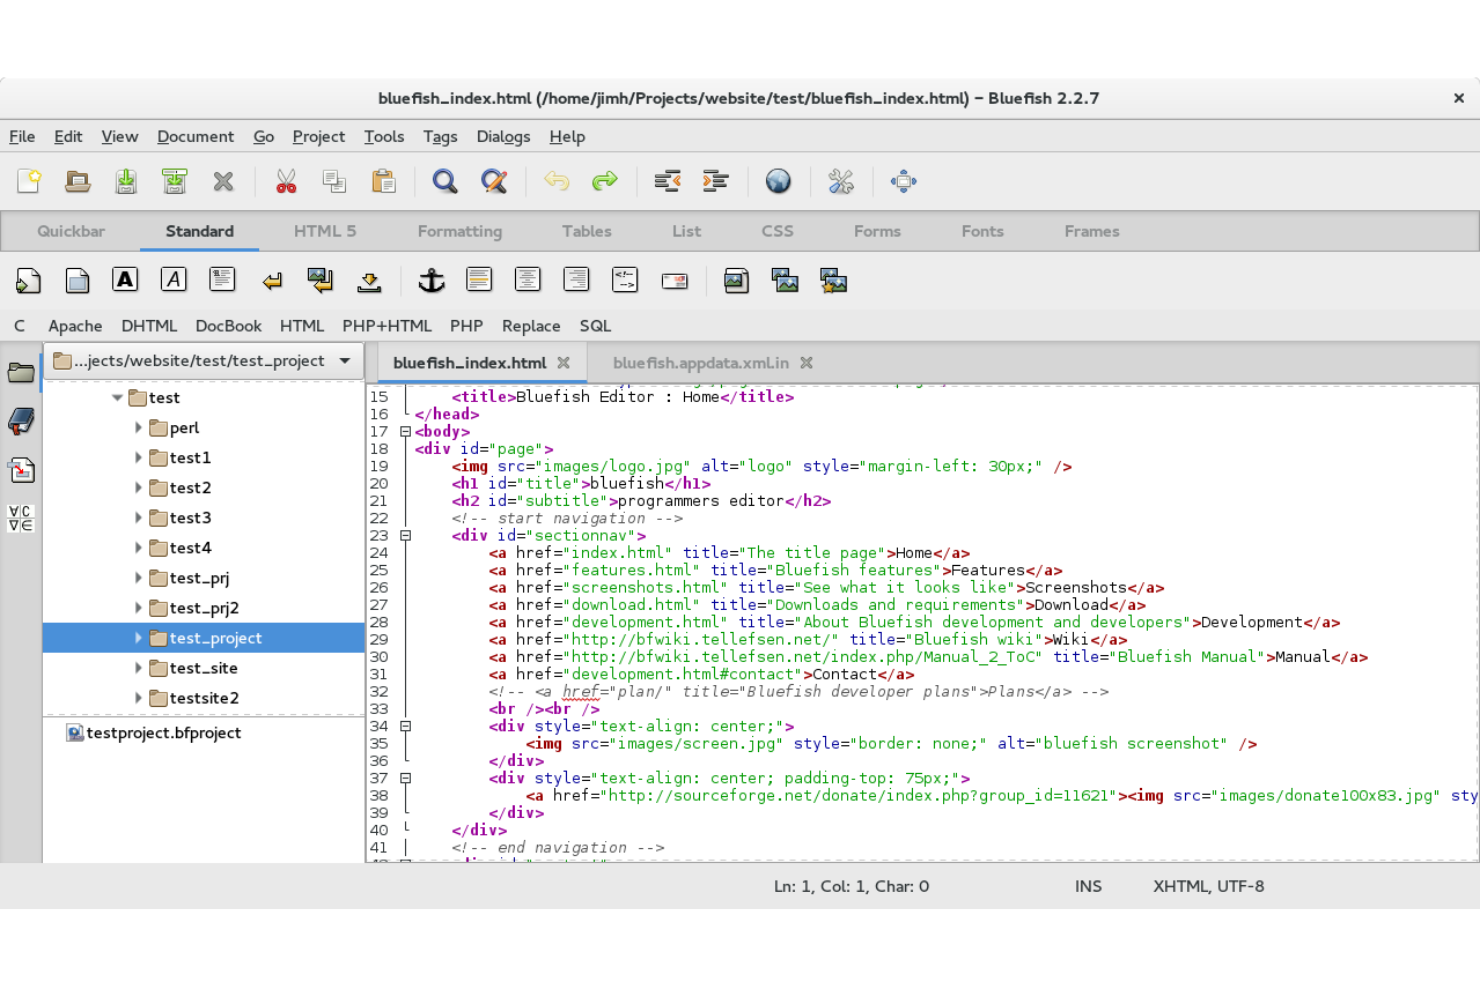The width and height of the screenshot is (1480, 987).
Task: Show character map side panel tab
Action: [21, 518]
